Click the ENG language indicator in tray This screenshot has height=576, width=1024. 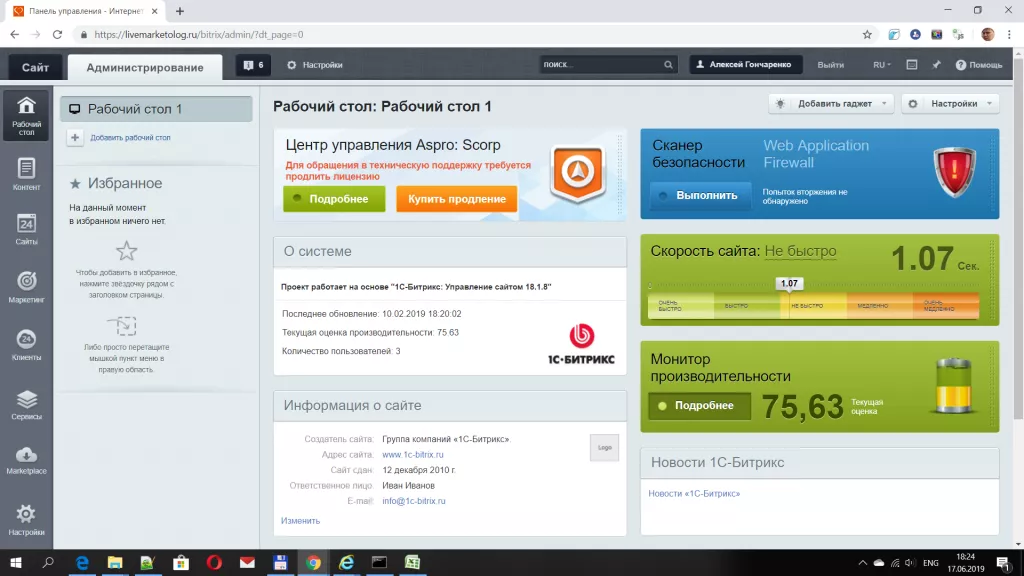tap(931, 562)
